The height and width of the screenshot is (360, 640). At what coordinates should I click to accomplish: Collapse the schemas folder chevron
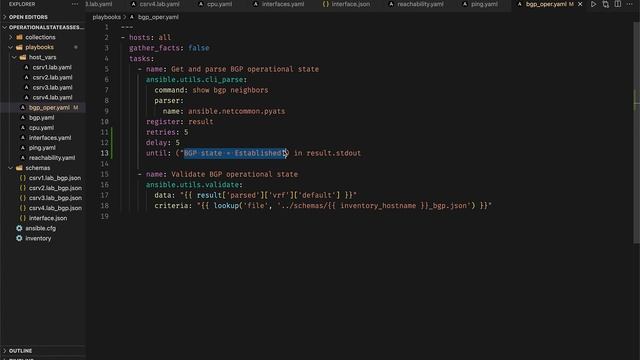[11, 168]
